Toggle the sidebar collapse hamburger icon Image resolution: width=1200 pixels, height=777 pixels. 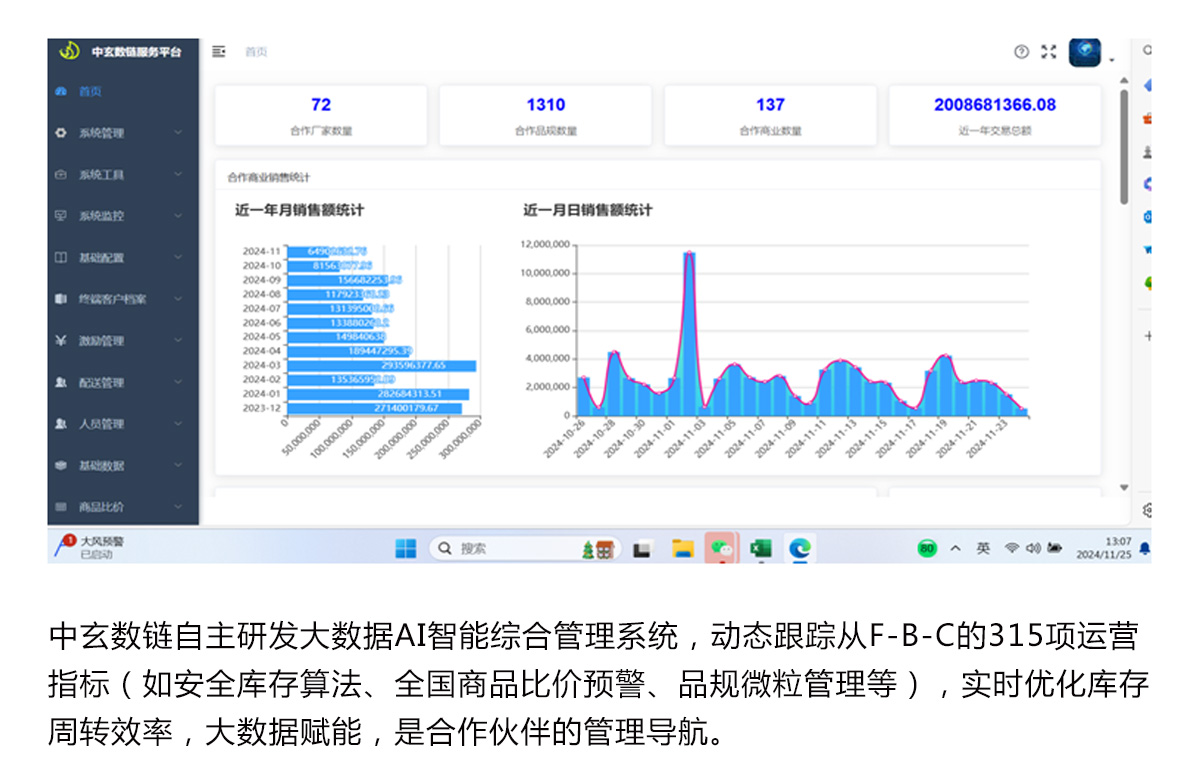219,51
